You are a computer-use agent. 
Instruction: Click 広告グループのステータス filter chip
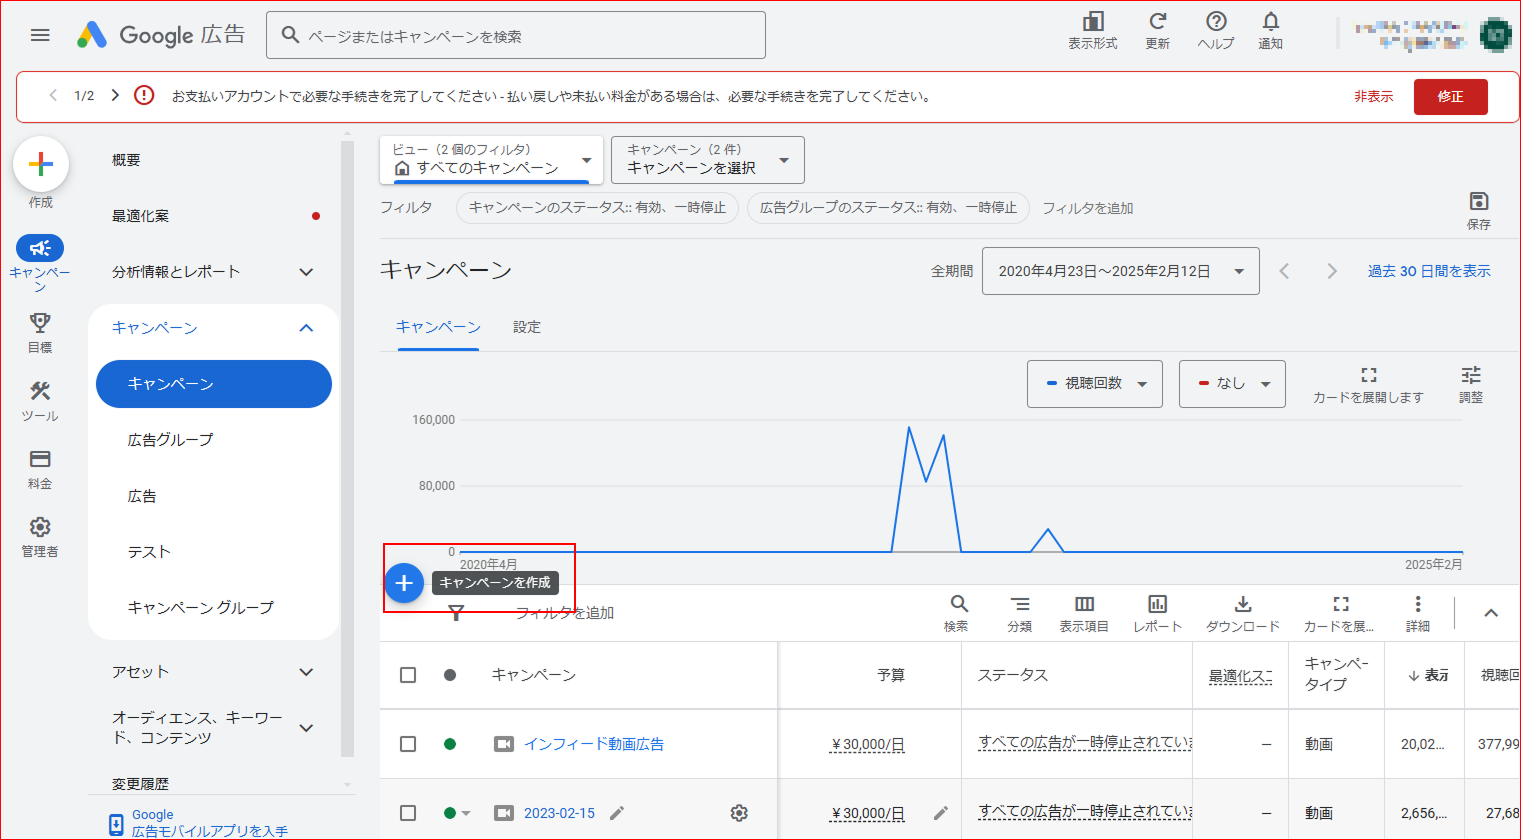888,208
